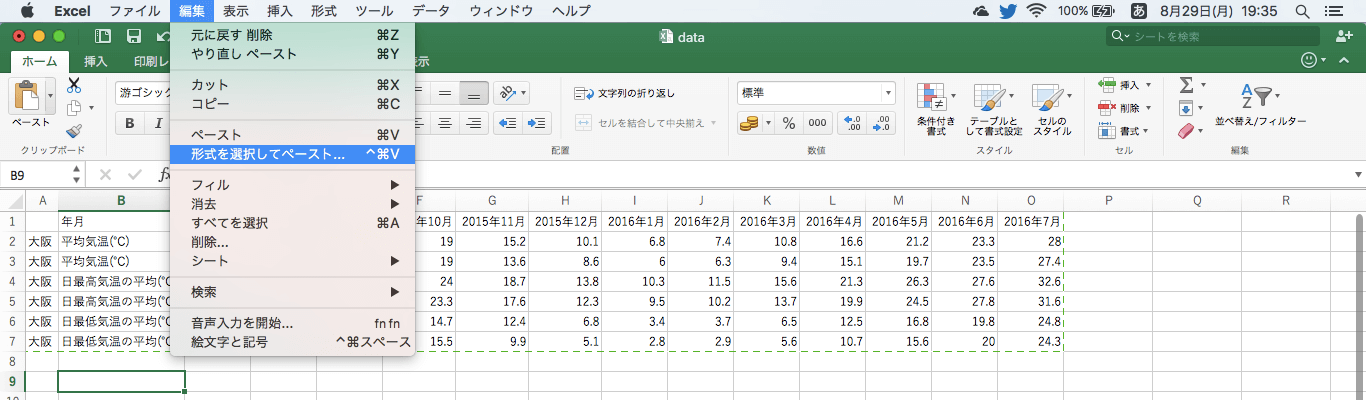
Task: Select the Format Painter brush
Action: 74,131
